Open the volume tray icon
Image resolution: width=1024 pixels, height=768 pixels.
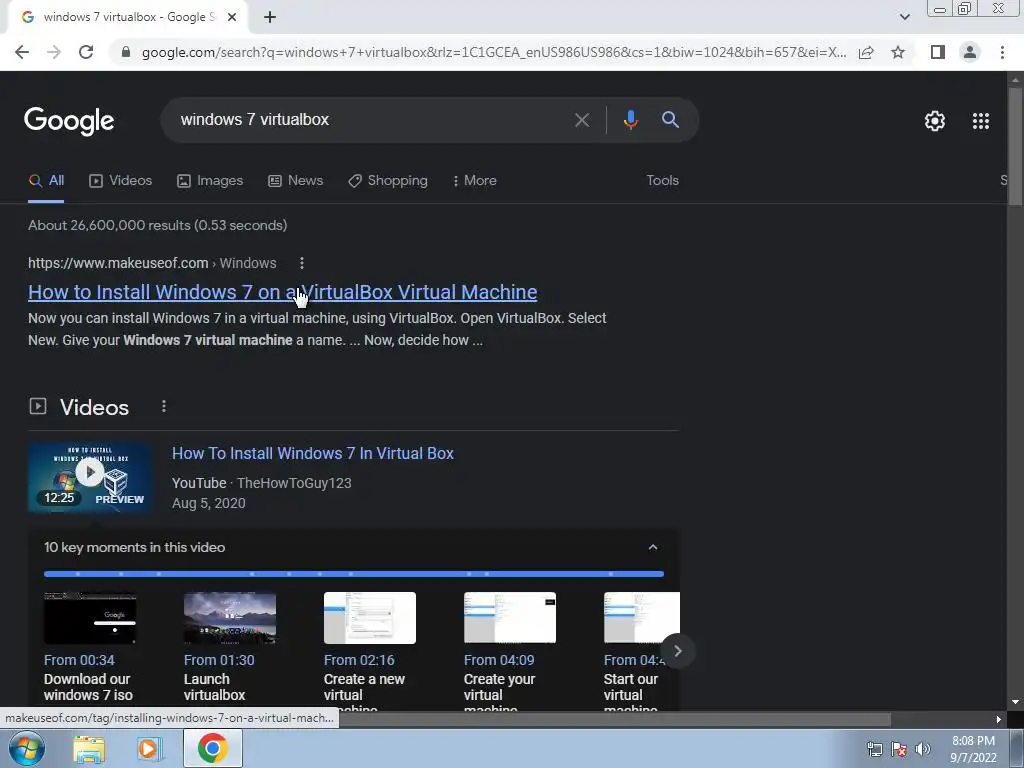click(922, 749)
